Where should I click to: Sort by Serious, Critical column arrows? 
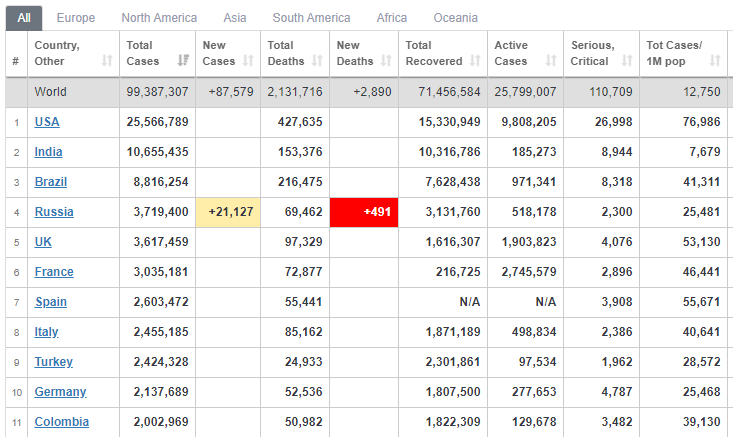click(x=627, y=61)
